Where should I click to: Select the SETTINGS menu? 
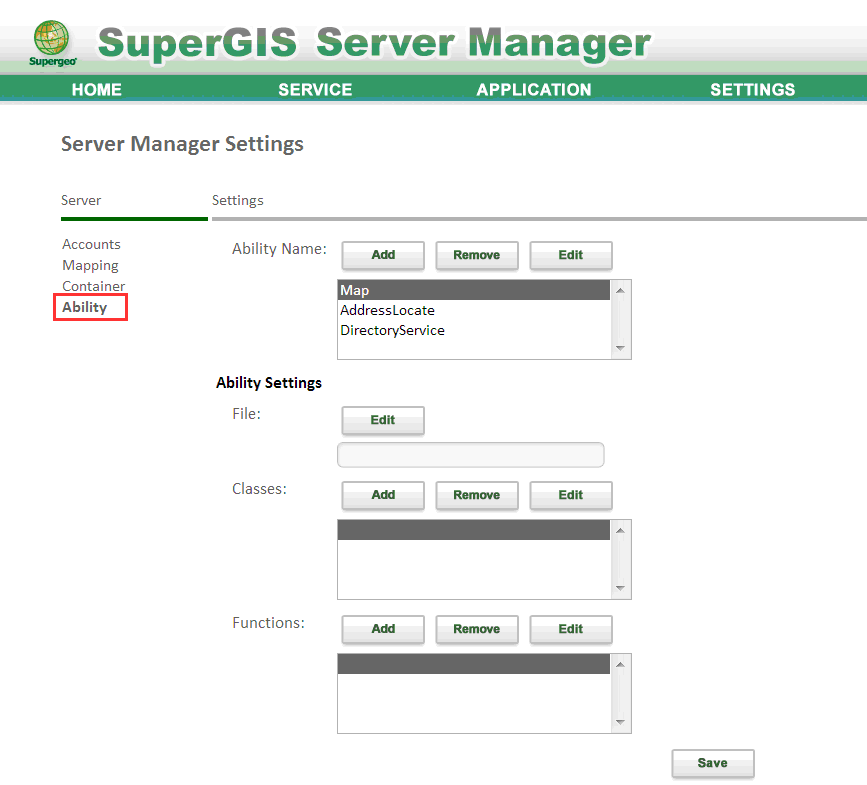(752, 90)
